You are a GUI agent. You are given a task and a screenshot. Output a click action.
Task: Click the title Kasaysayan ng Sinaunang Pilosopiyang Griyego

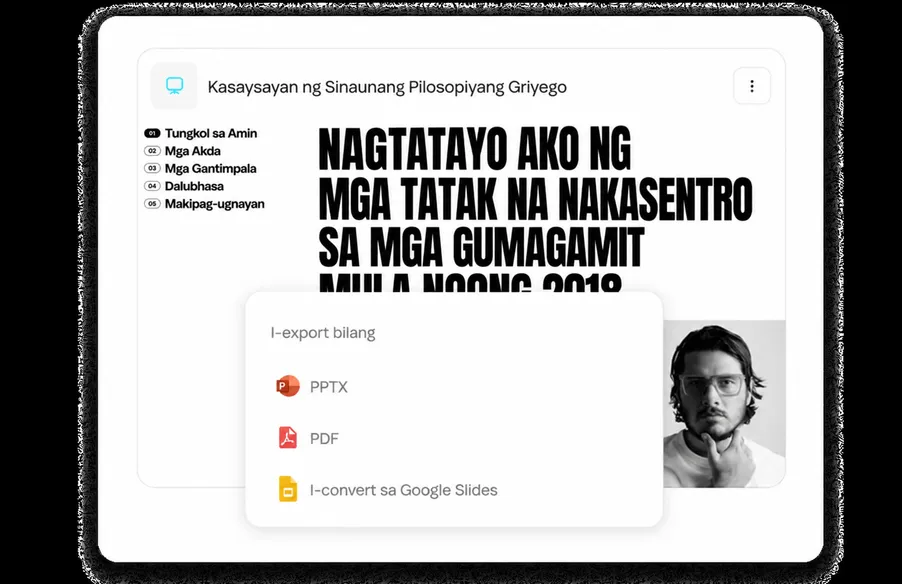[387, 87]
